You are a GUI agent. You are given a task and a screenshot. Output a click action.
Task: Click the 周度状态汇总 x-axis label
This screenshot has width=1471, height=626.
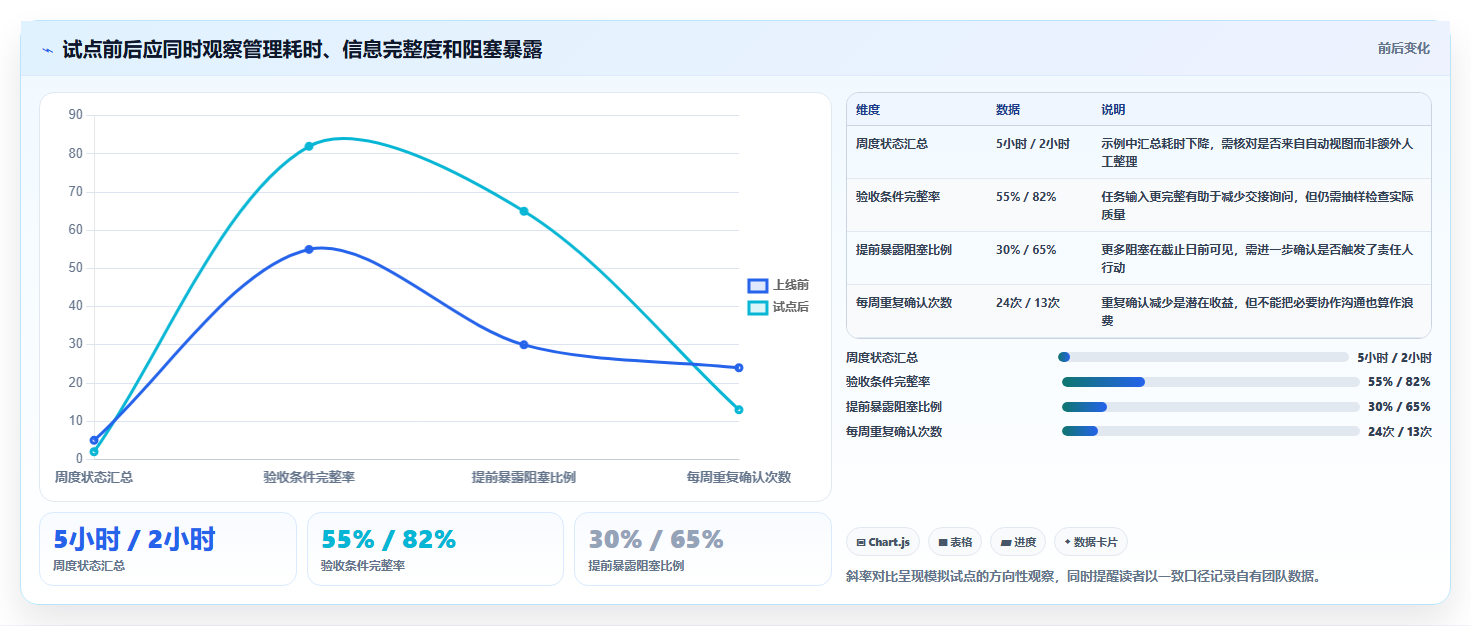pos(94,477)
